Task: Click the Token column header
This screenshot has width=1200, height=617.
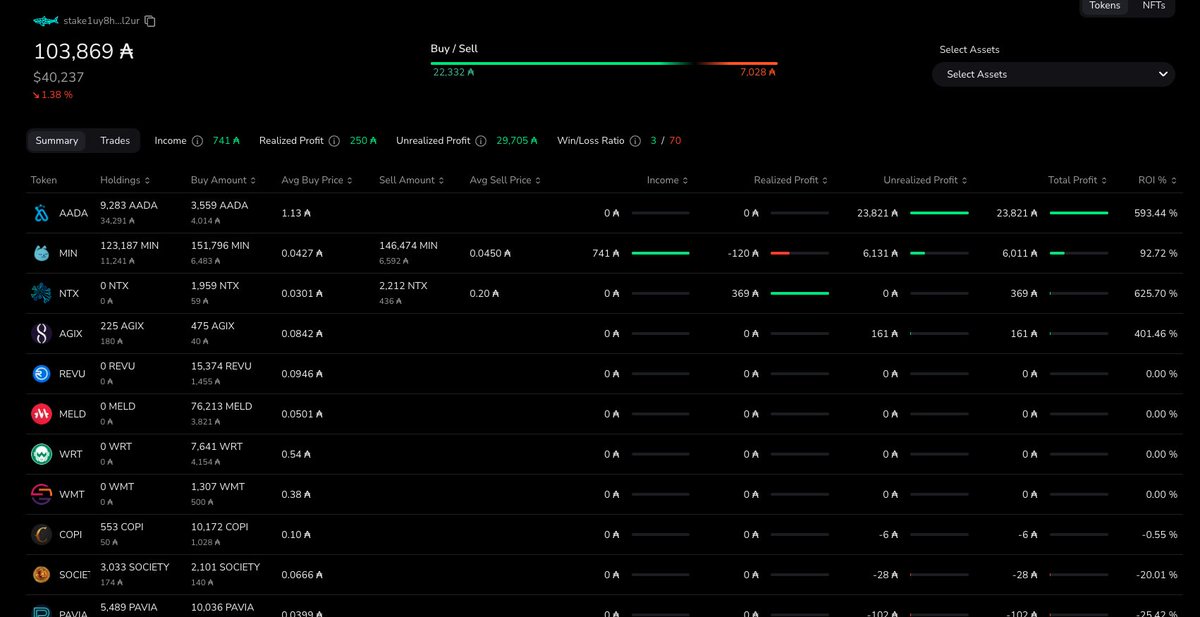Action: (44, 180)
